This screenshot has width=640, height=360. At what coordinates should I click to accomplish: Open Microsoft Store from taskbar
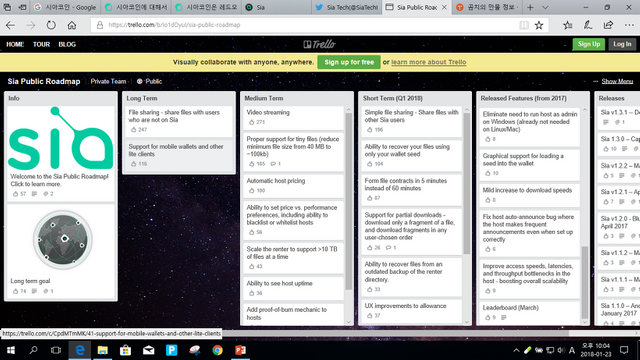[125, 350]
